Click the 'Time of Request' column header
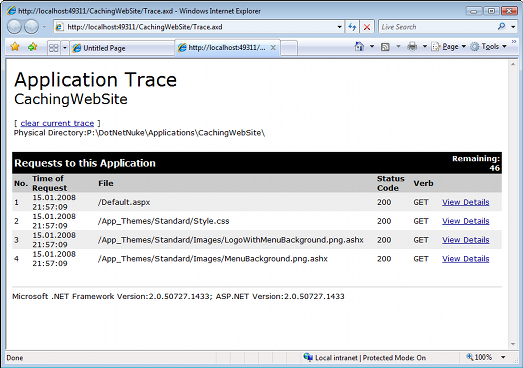This screenshot has width=523, height=368. coord(49,183)
